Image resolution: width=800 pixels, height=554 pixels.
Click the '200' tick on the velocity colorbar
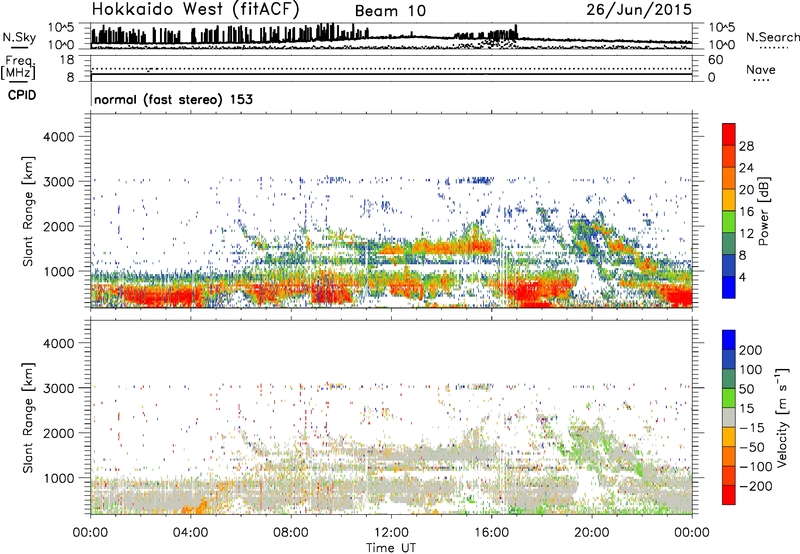coord(751,350)
